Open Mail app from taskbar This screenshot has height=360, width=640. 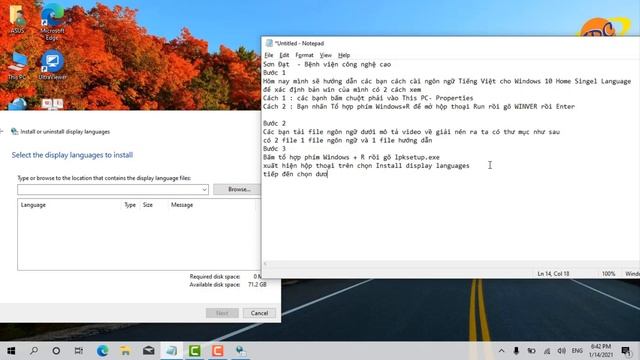pyautogui.click(x=149, y=351)
